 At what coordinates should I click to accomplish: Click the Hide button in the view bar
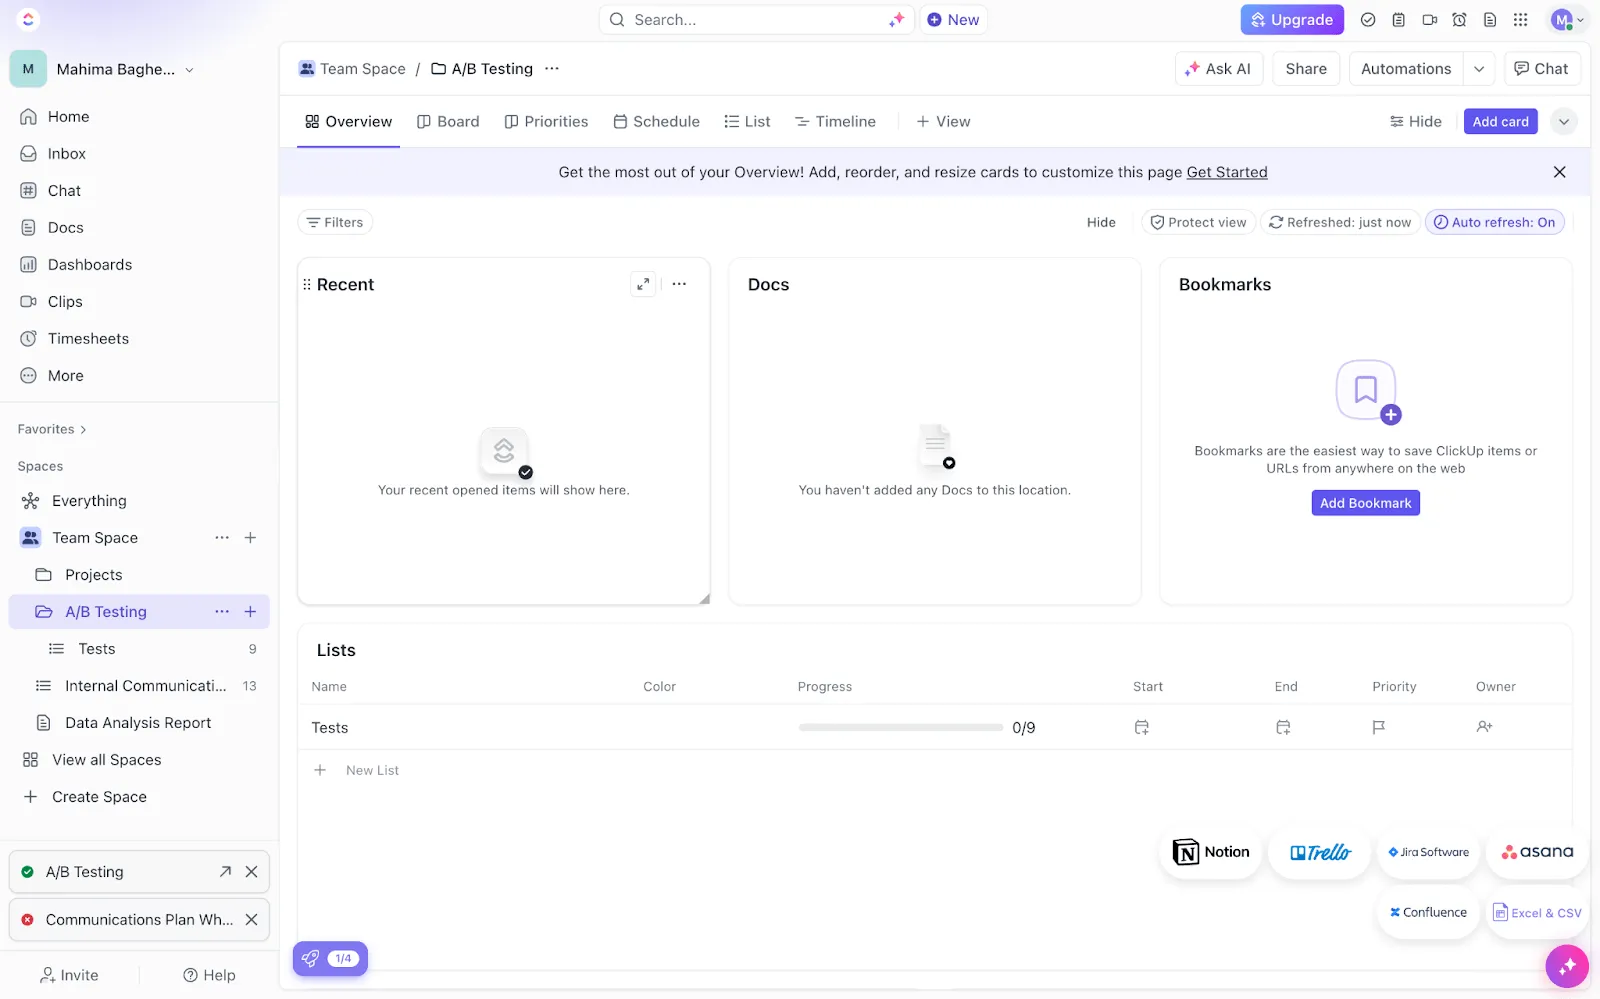pyautogui.click(x=1415, y=121)
